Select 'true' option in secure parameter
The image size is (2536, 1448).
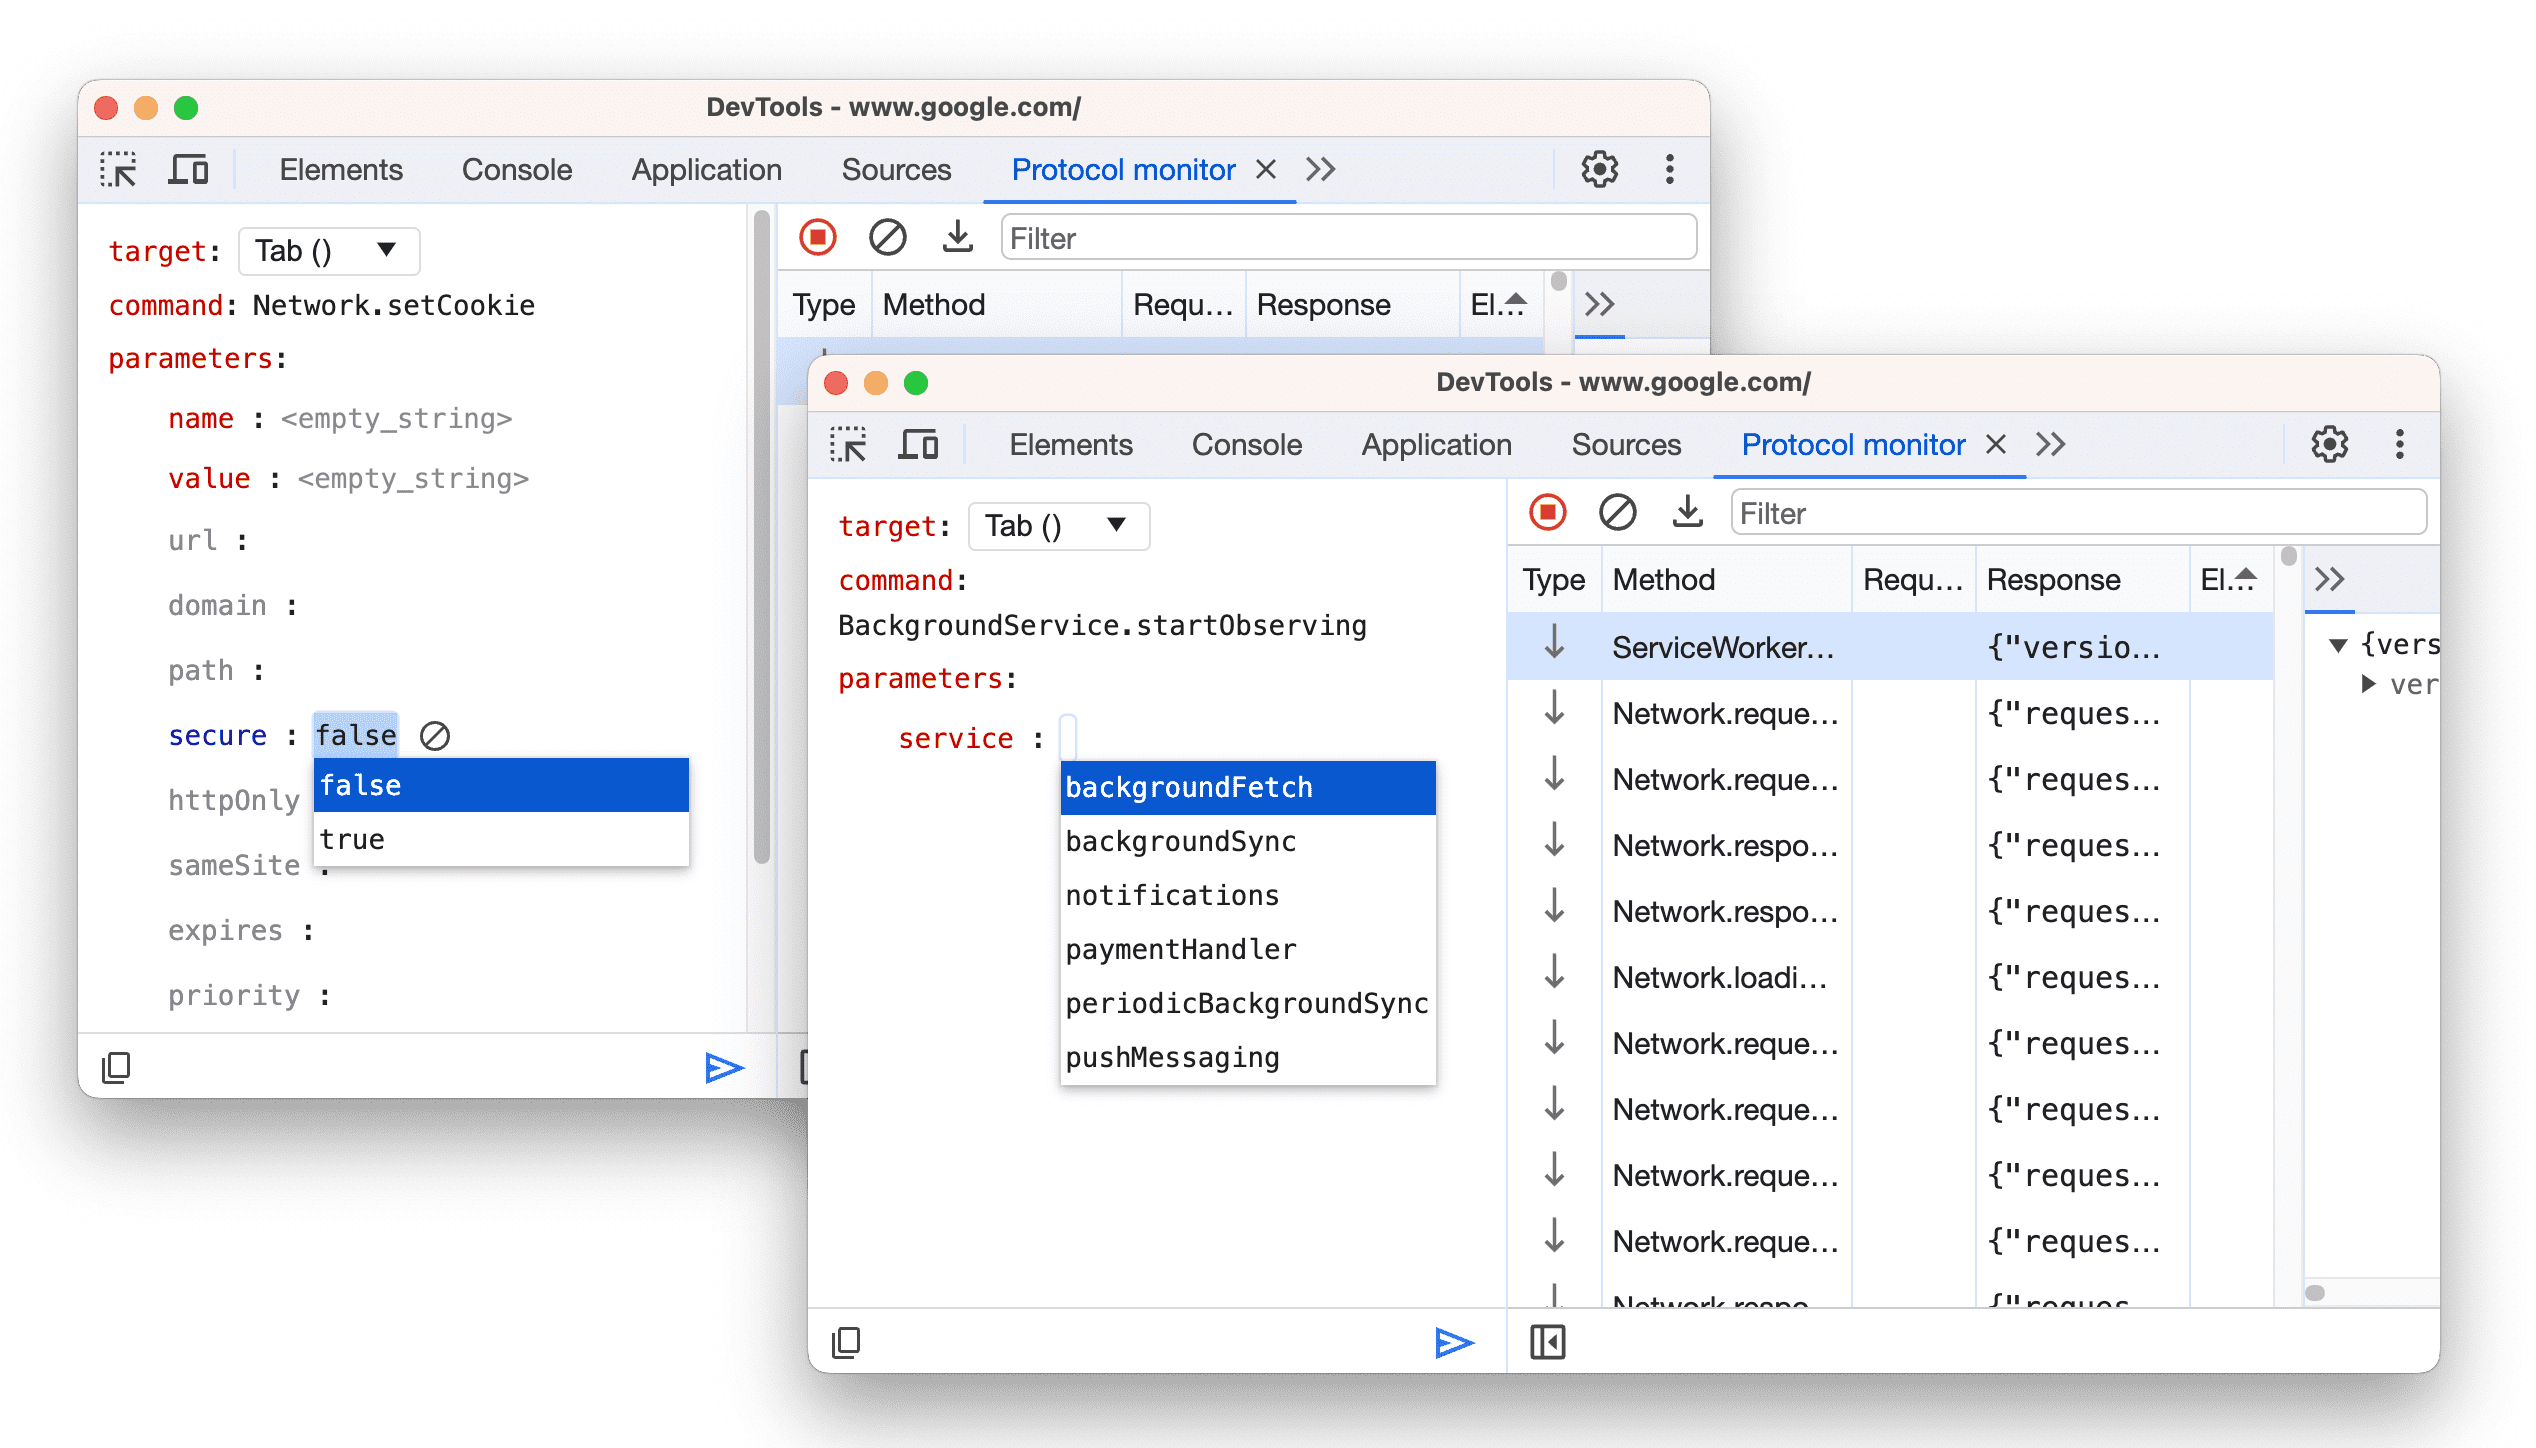point(348,838)
